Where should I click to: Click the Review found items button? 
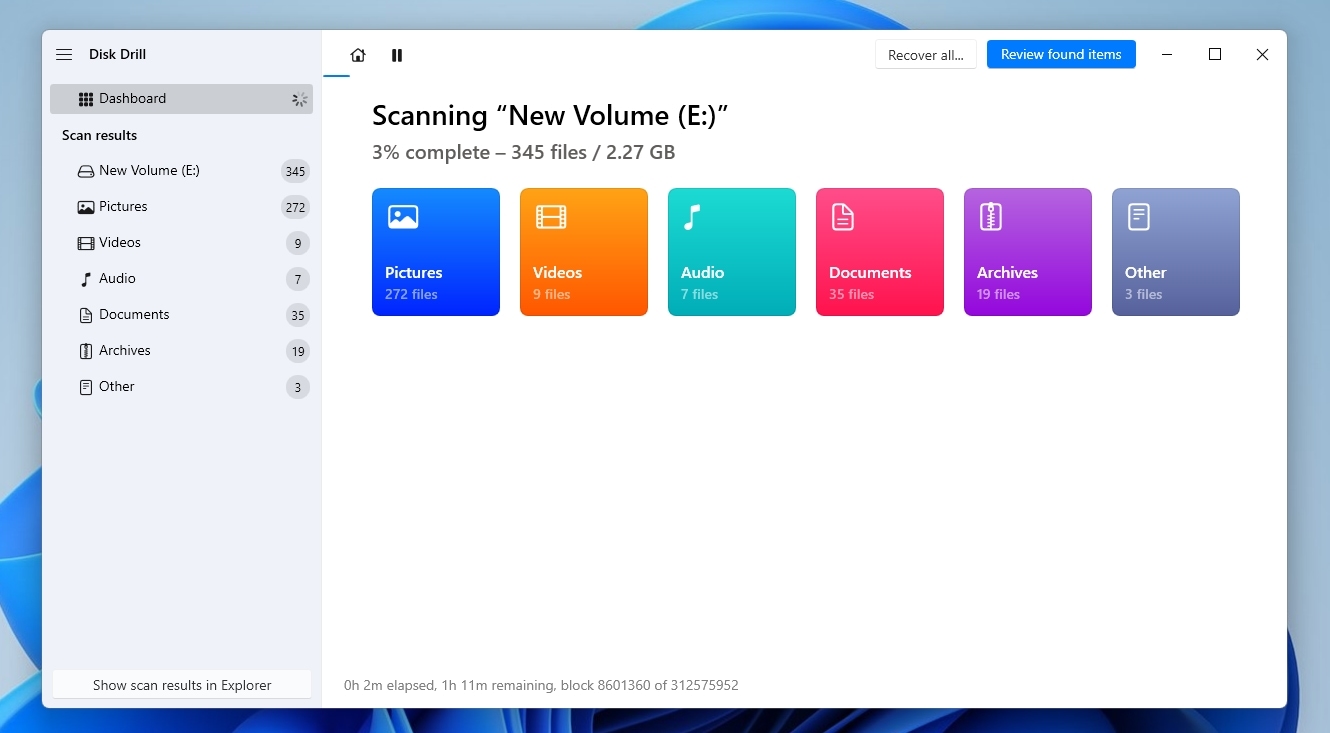click(x=1061, y=54)
